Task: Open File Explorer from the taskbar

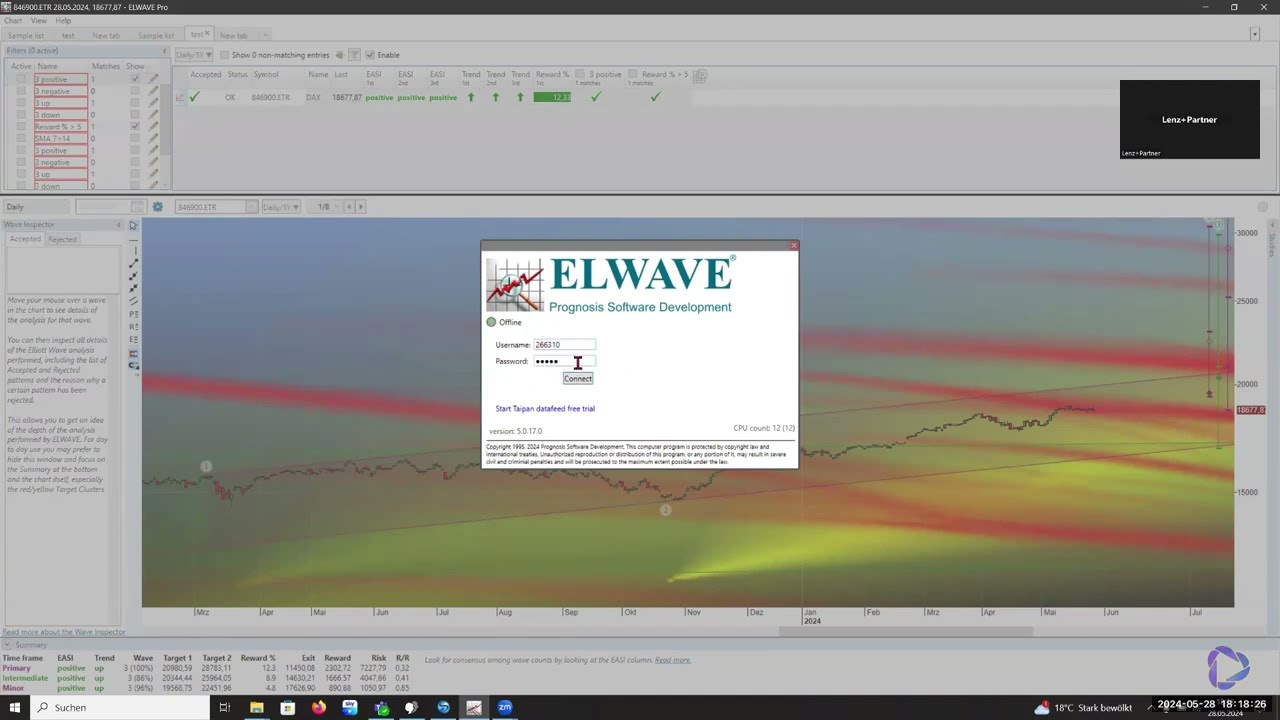Action: click(x=257, y=708)
